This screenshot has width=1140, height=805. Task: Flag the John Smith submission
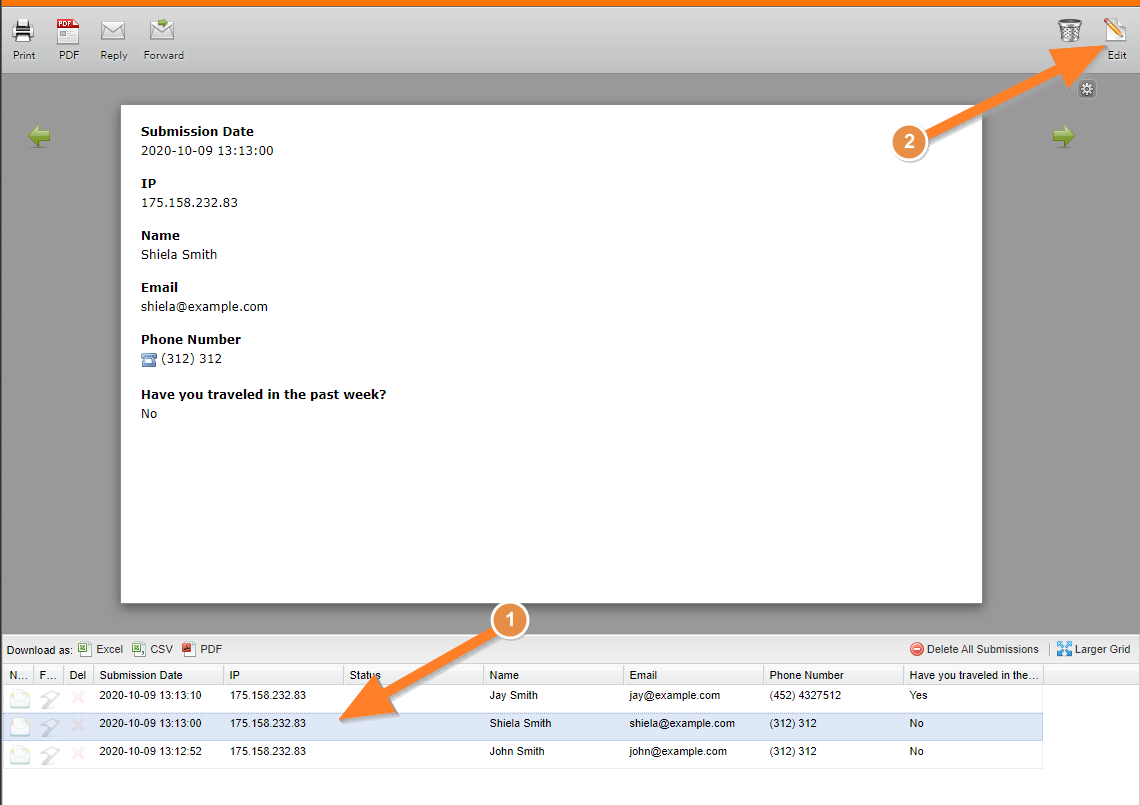coord(49,755)
